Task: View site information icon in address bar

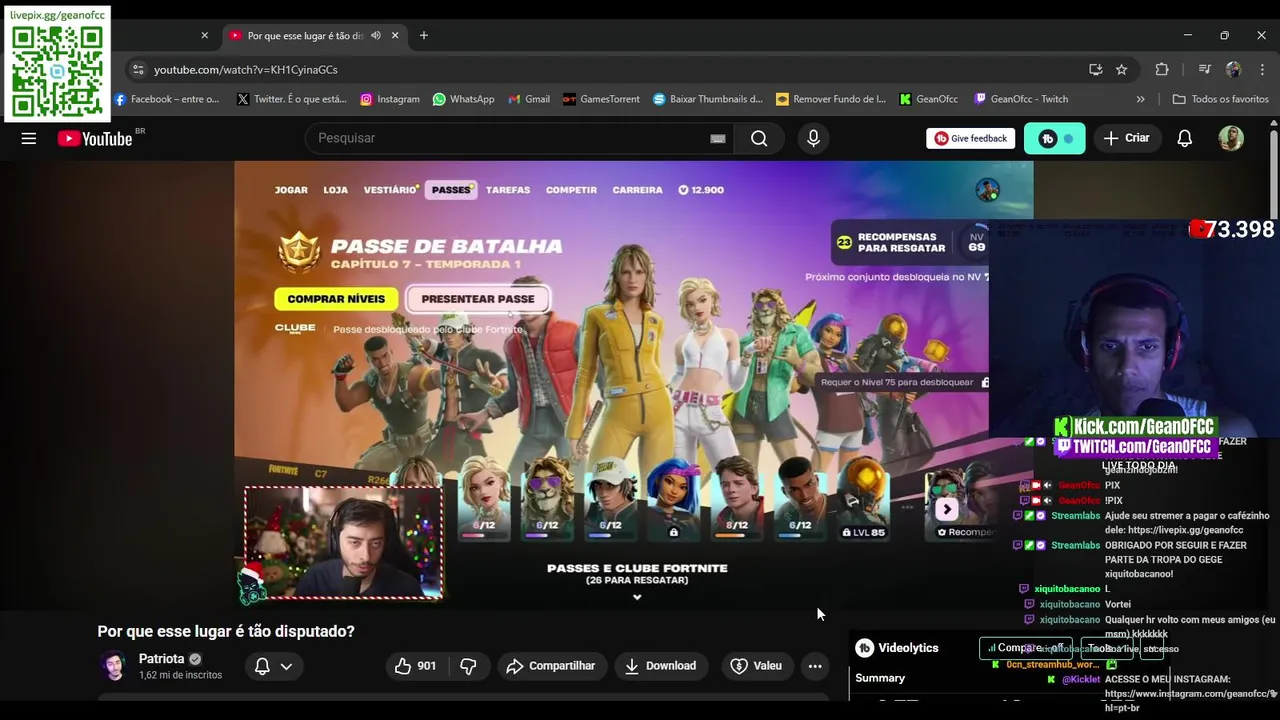Action: pos(138,70)
